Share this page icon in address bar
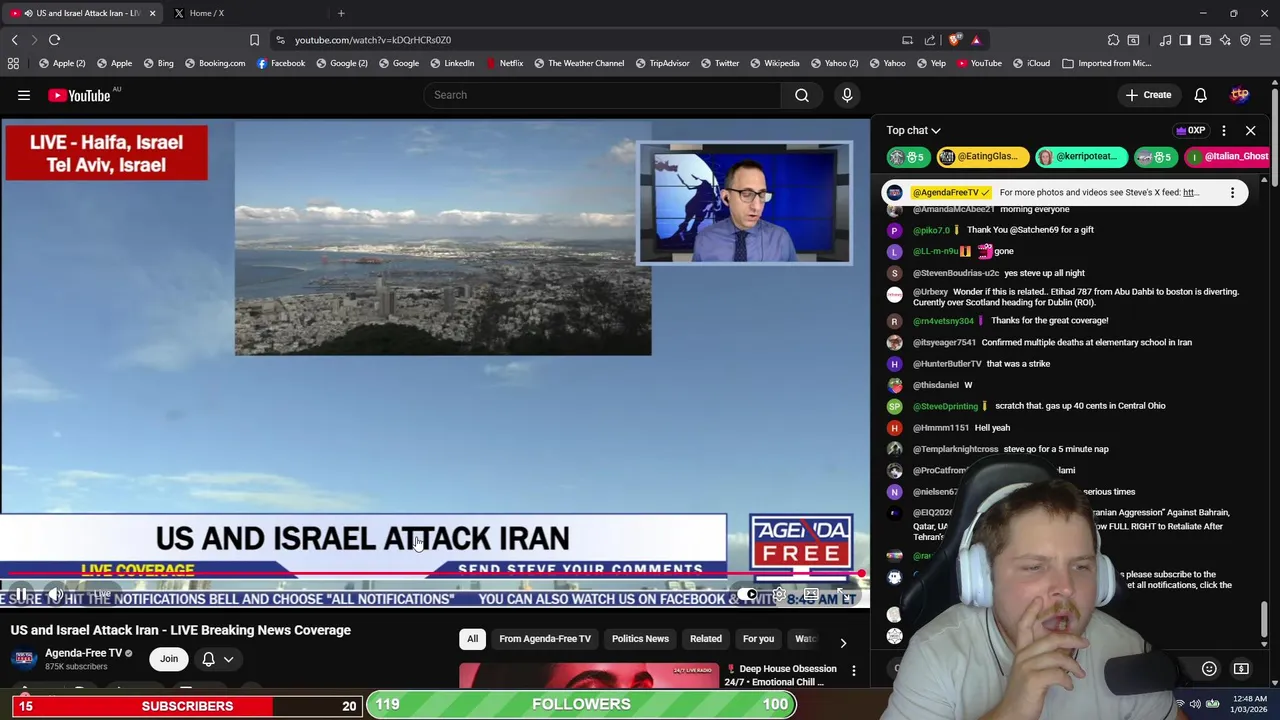This screenshot has width=1280, height=720. [x=930, y=40]
